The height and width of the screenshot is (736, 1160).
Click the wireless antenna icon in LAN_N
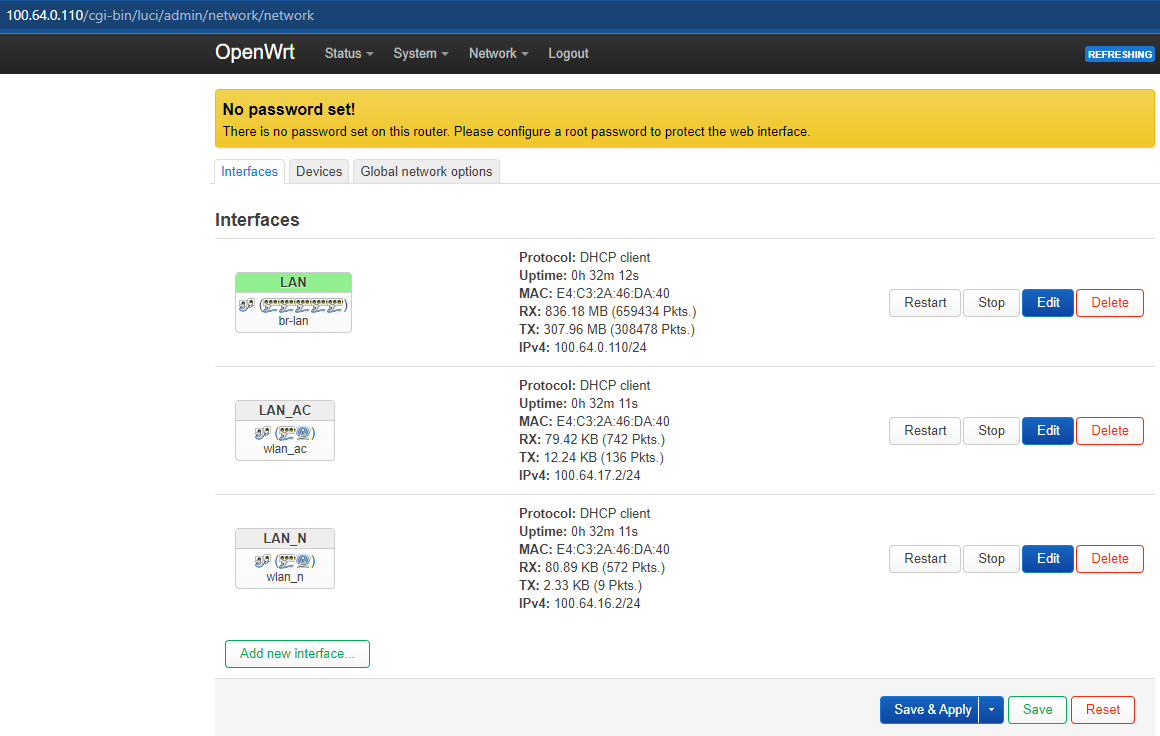tap(304, 561)
